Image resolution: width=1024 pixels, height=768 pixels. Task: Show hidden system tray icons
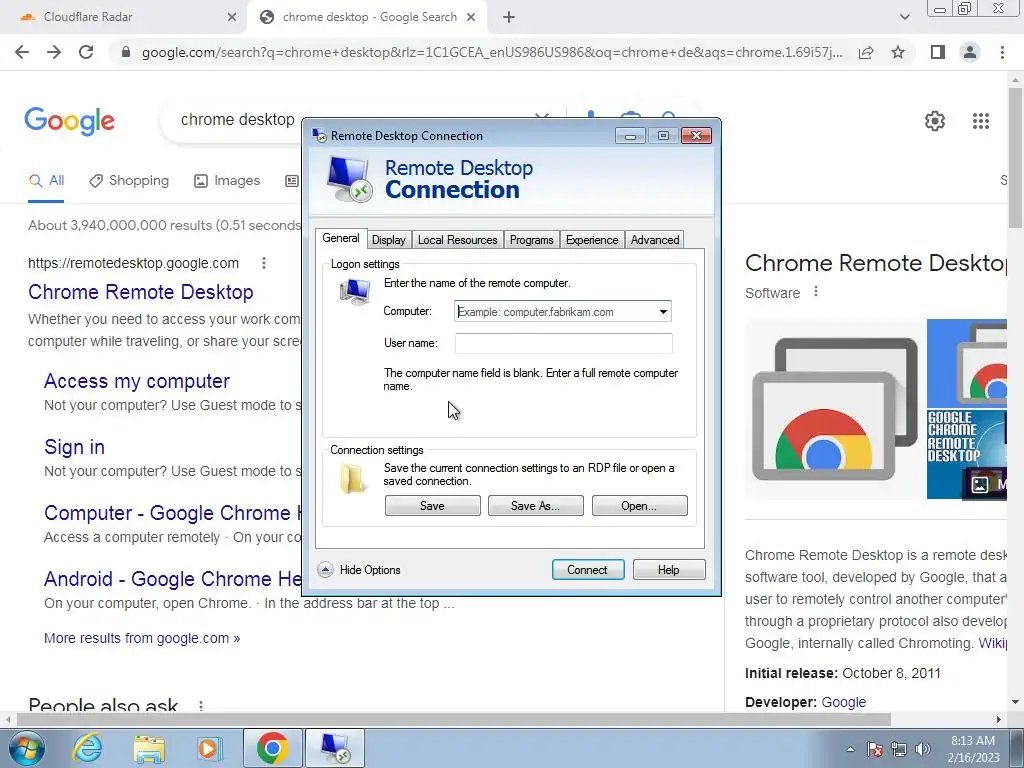point(850,749)
